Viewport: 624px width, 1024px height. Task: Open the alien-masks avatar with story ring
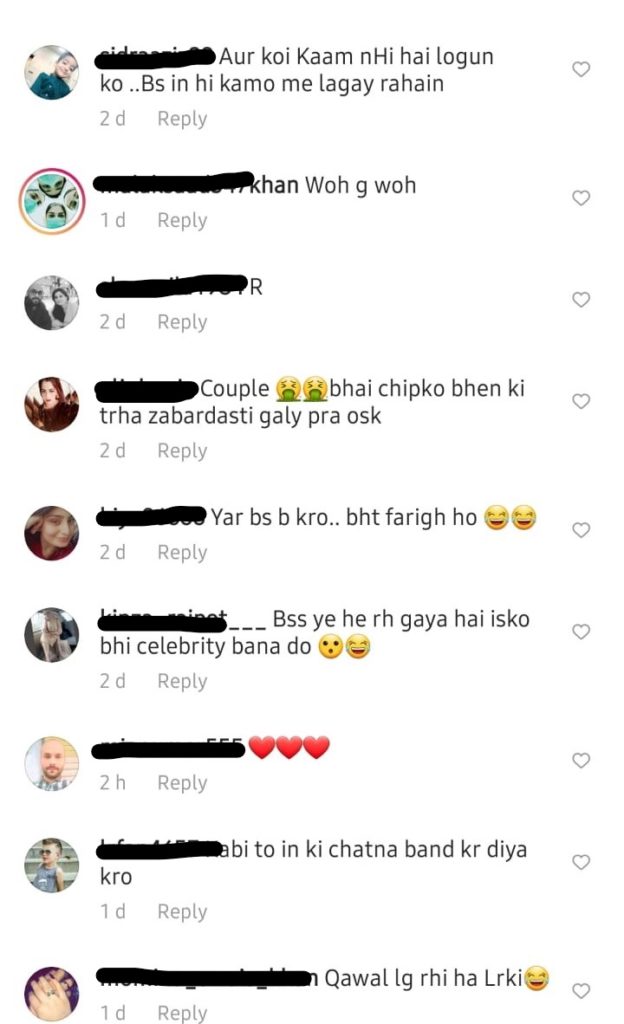click(52, 201)
